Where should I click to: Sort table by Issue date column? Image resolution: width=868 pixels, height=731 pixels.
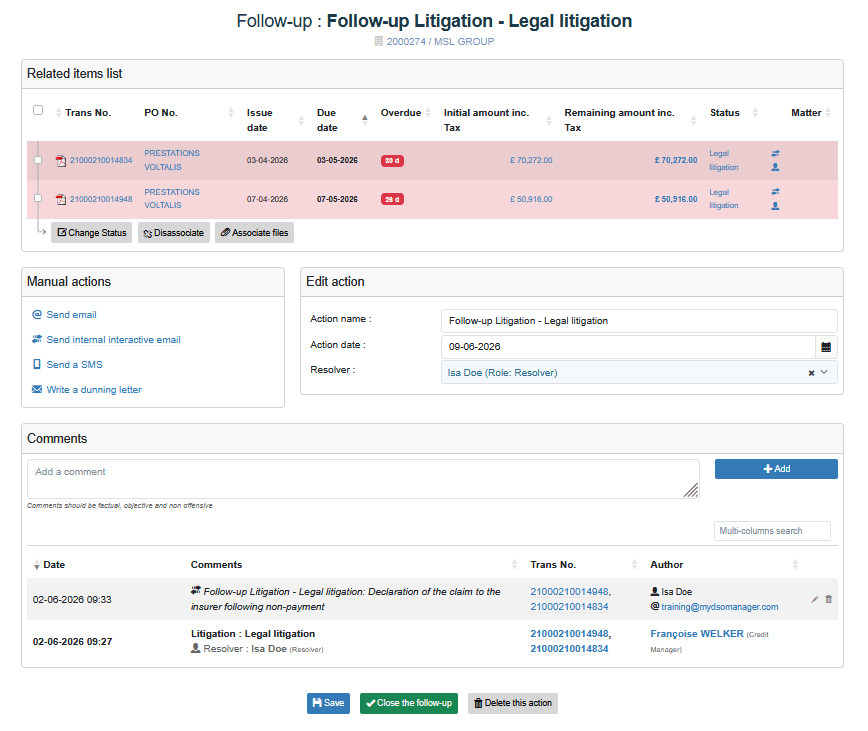[301, 120]
